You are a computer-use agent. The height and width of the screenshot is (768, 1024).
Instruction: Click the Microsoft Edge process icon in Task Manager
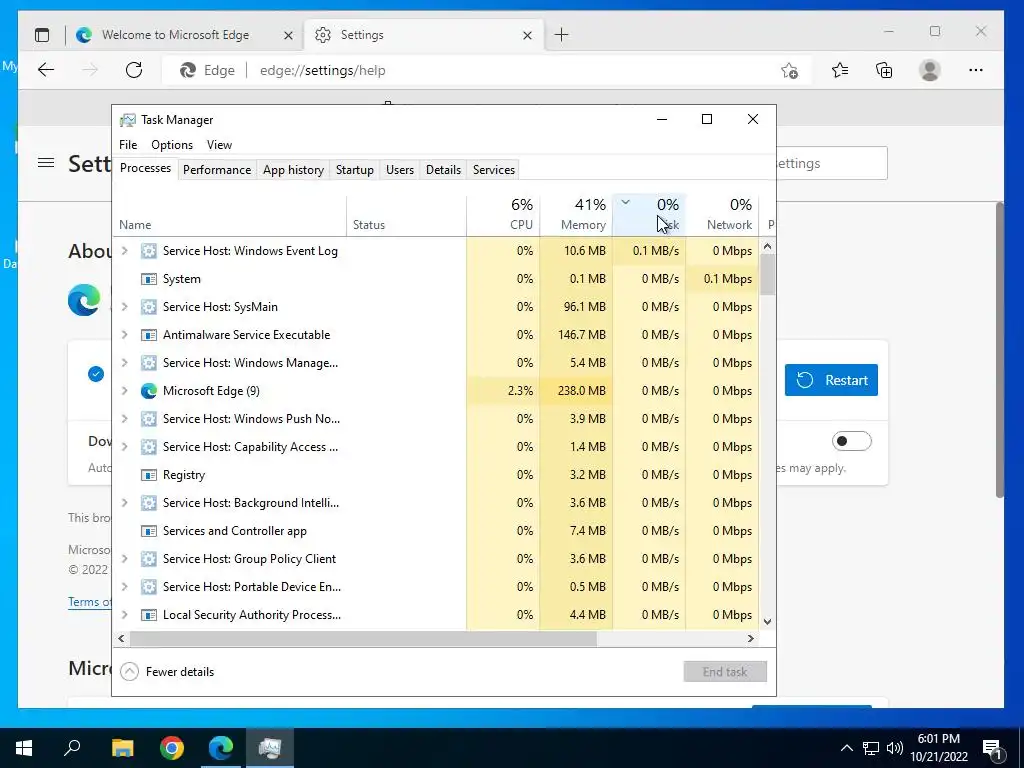point(149,391)
